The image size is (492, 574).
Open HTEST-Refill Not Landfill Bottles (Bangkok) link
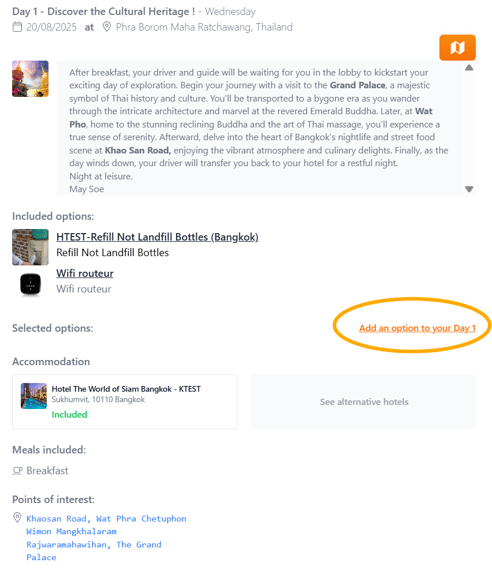157,237
